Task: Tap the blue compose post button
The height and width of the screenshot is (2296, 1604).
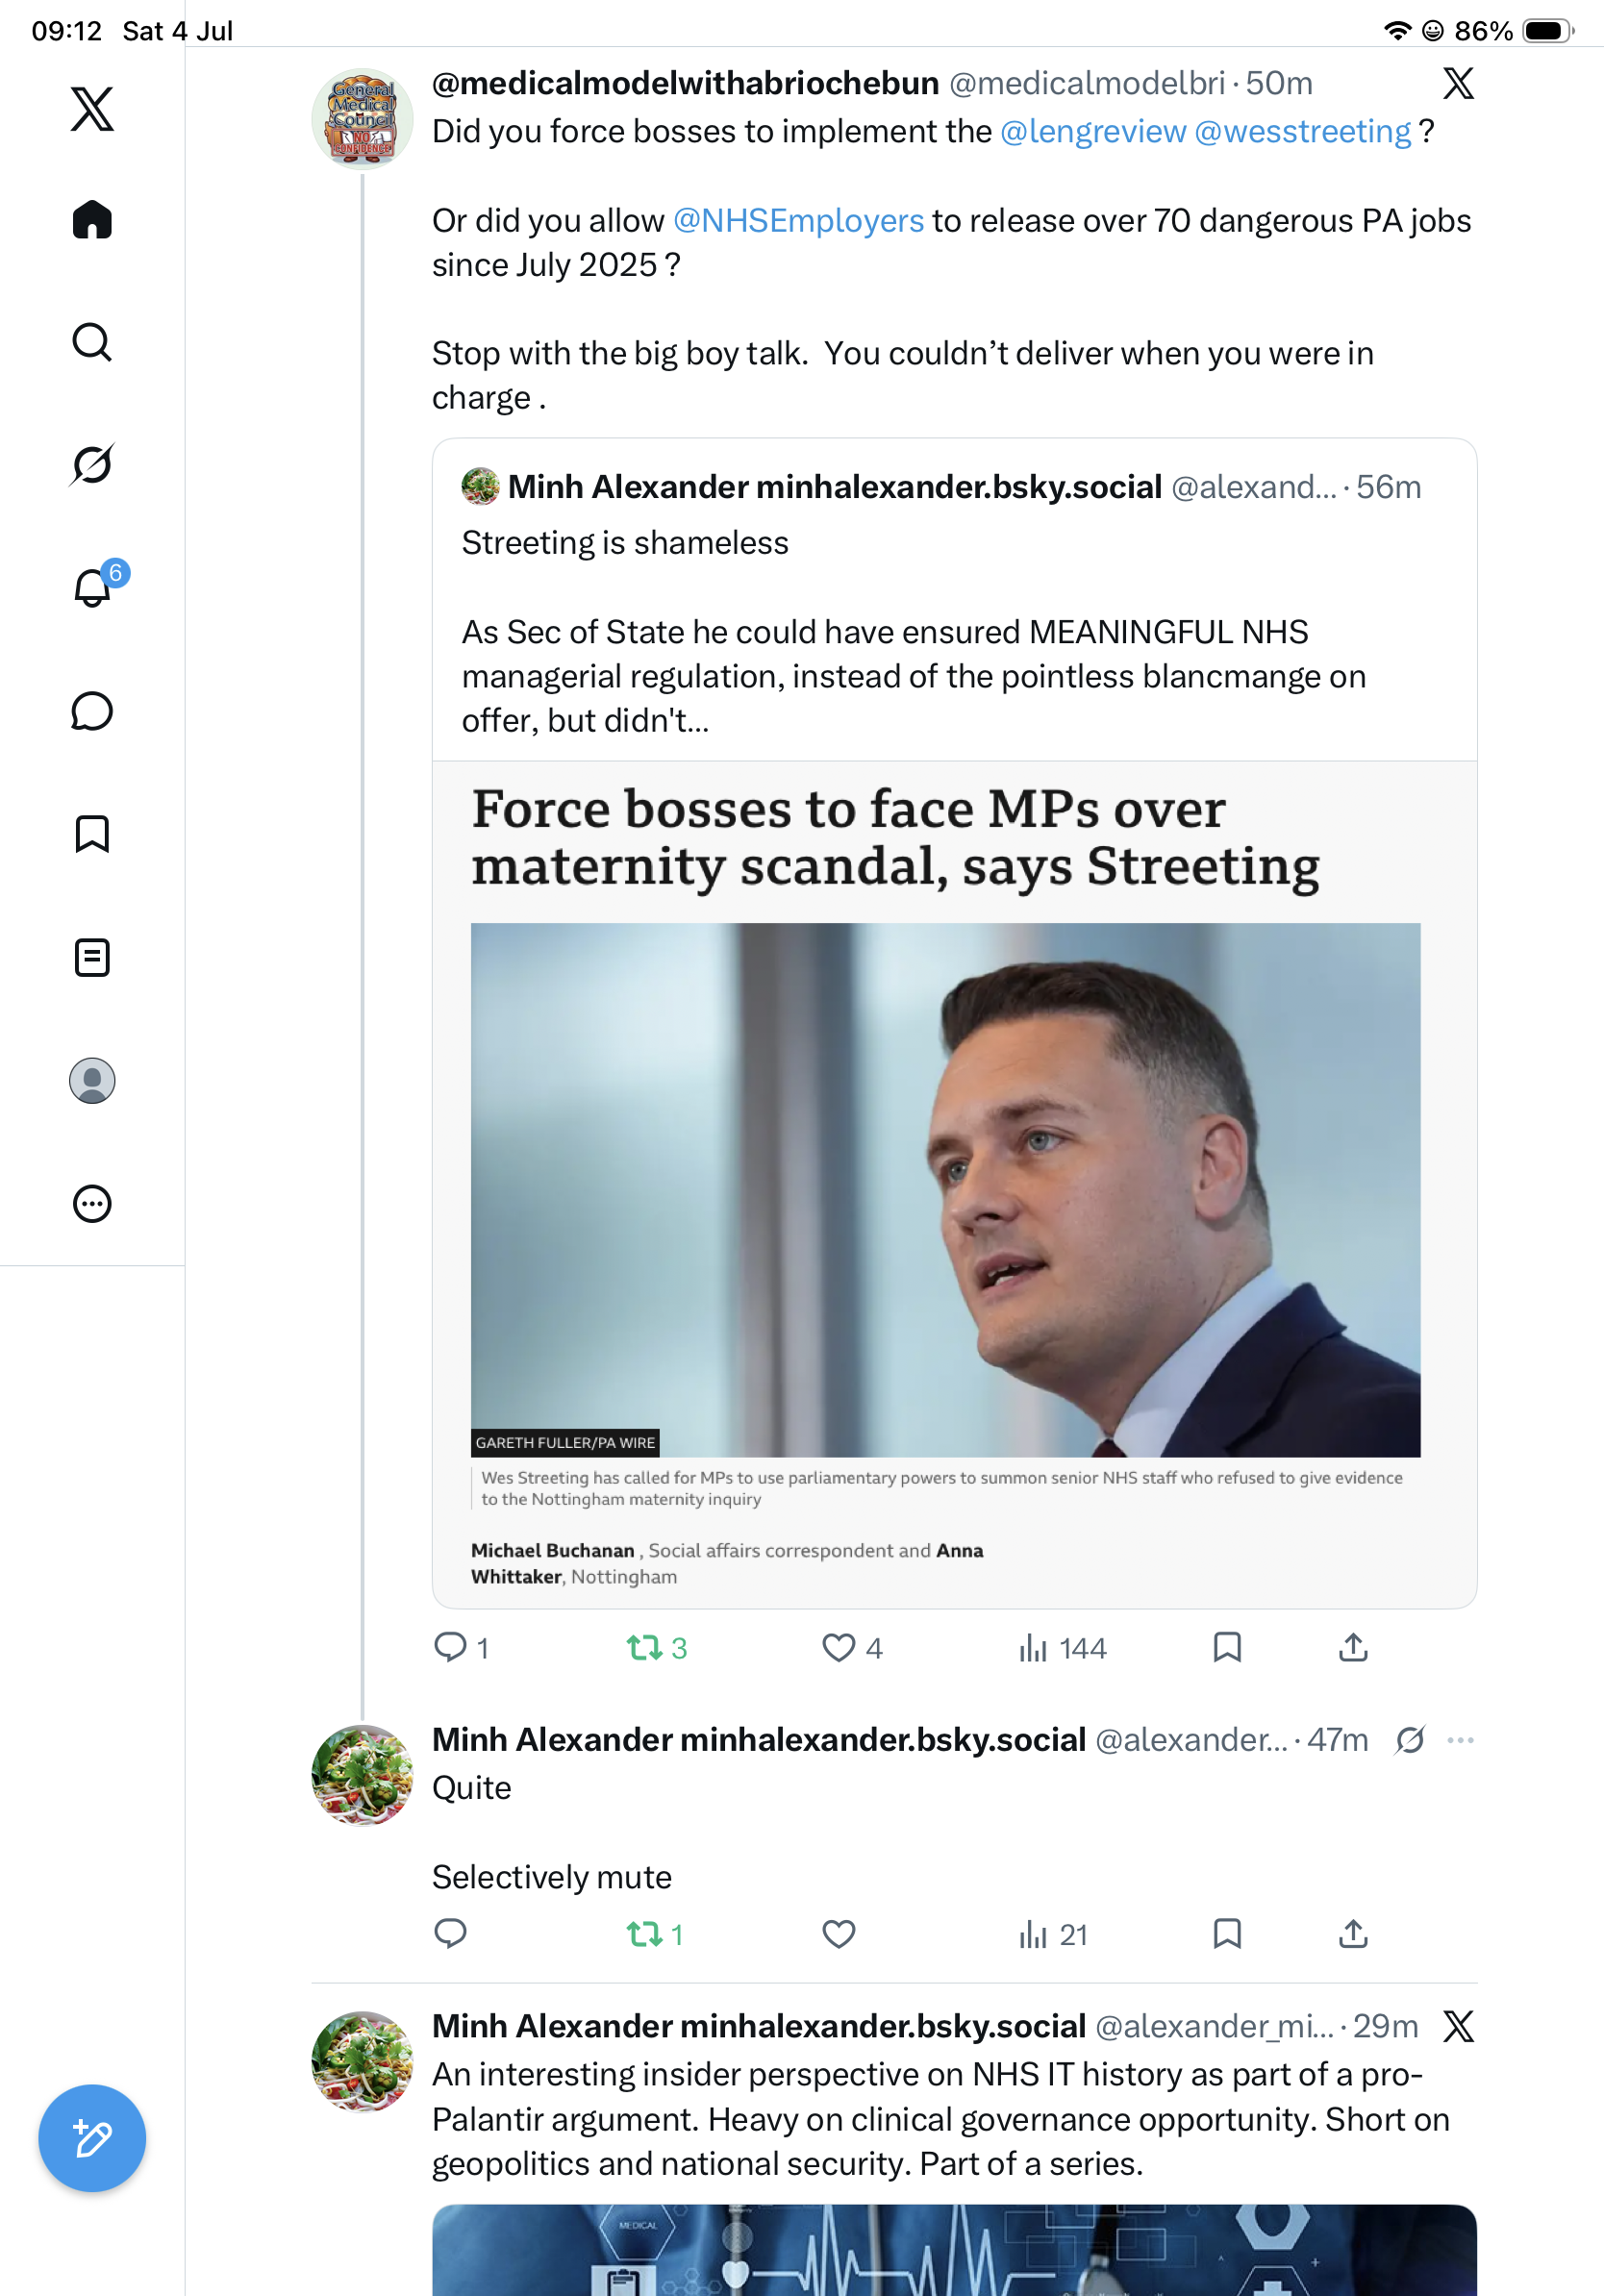Action: 92,2138
